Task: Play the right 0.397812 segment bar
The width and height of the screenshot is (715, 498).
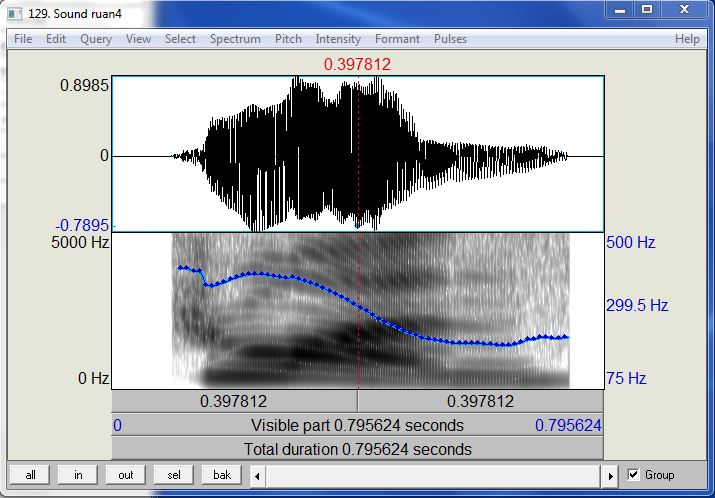Action: pyautogui.click(x=481, y=401)
